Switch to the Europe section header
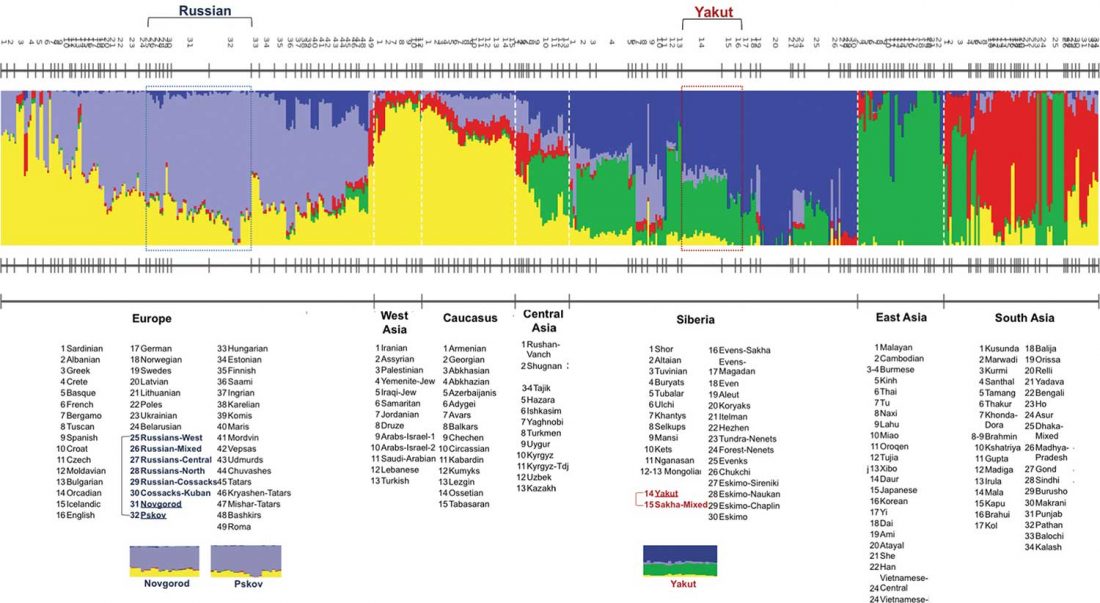 coord(152,318)
